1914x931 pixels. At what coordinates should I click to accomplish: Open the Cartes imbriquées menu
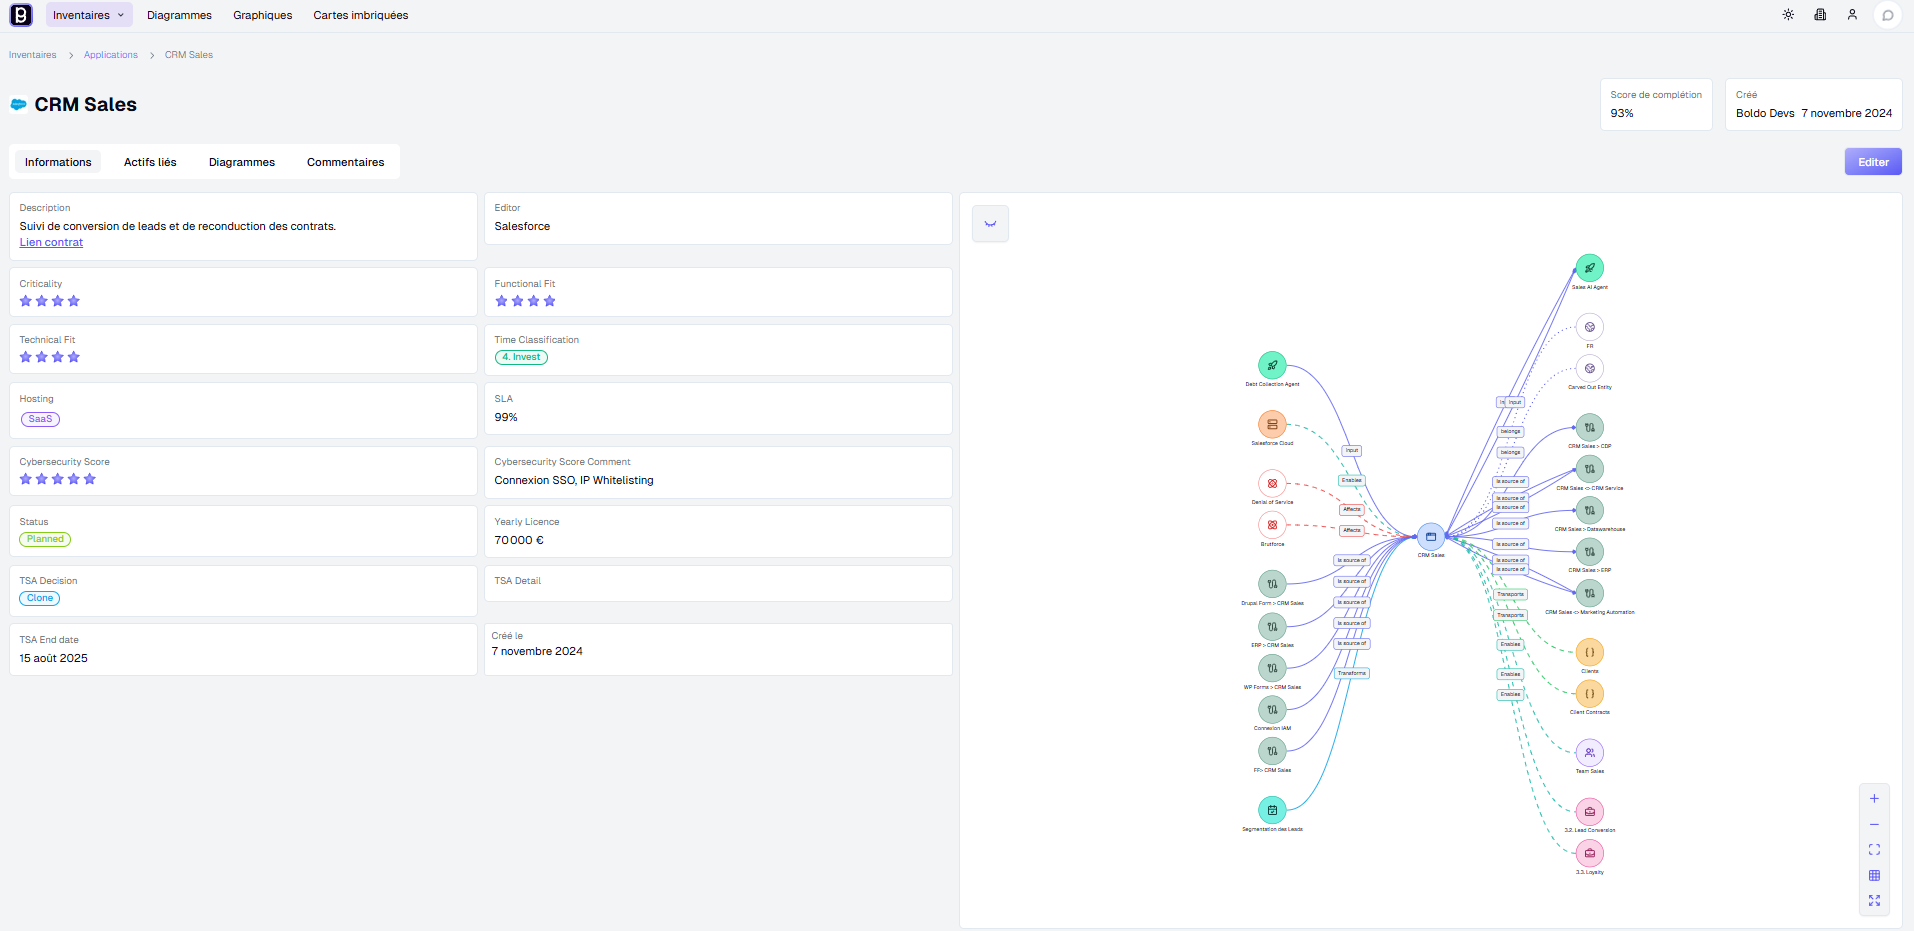(x=360, y=15)
